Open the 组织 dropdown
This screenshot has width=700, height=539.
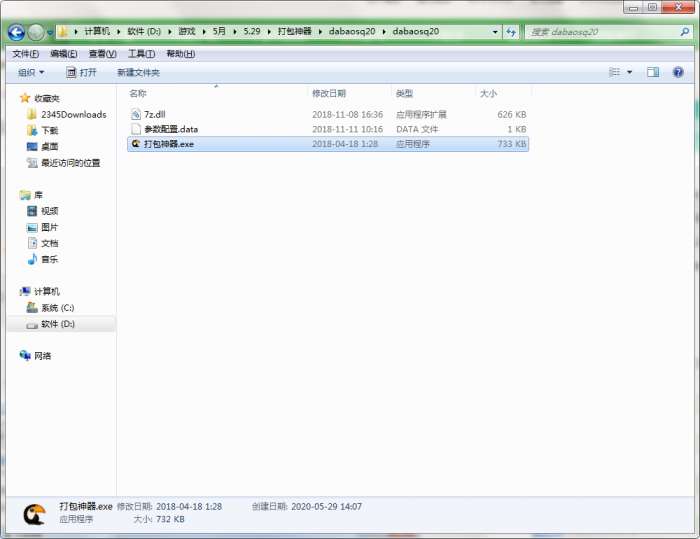tap(31, 72)
